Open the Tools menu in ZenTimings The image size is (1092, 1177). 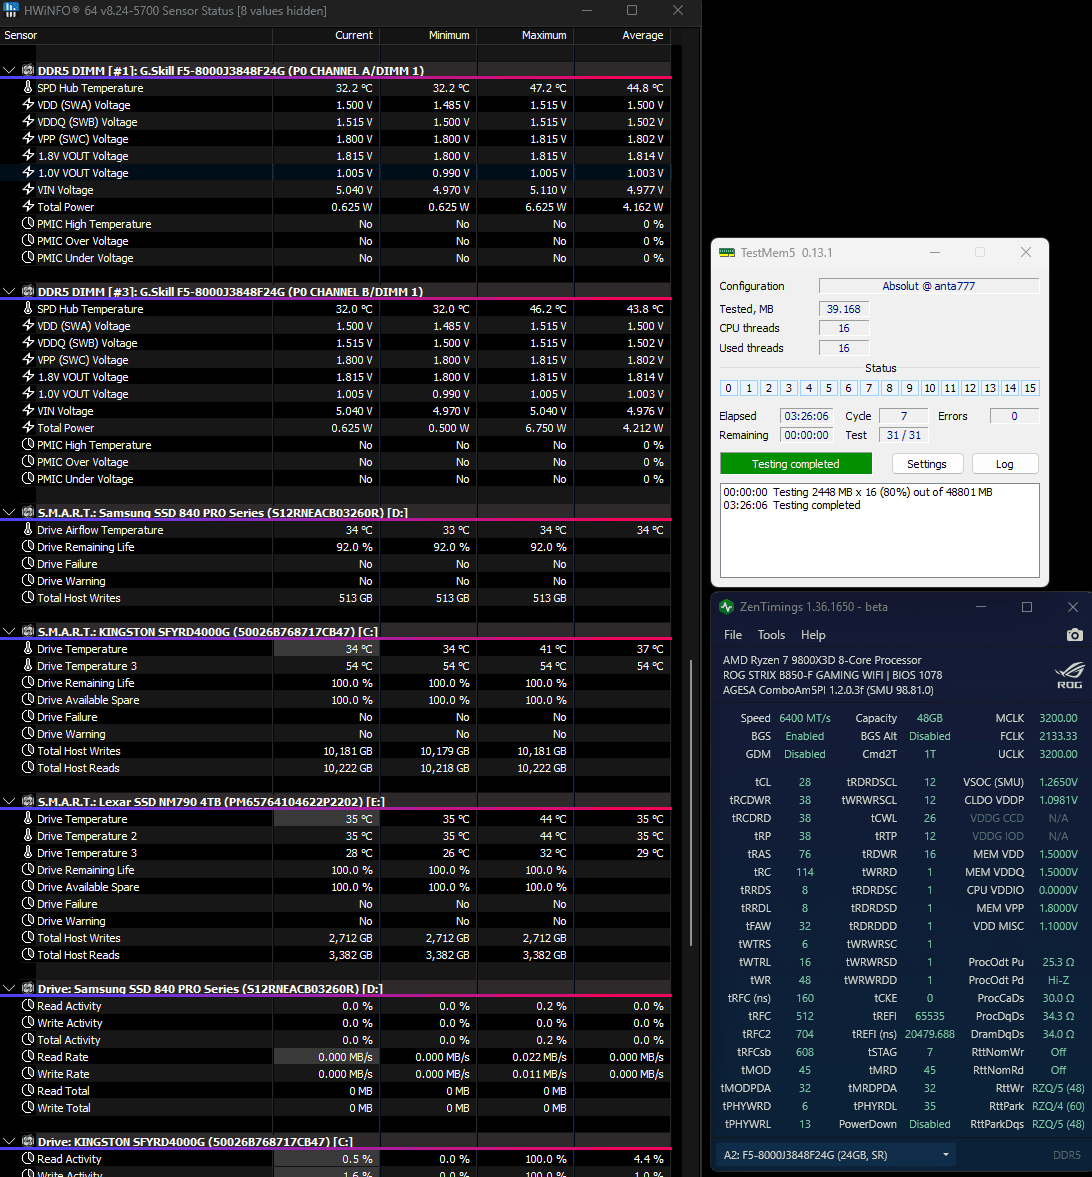tap(772, 635)
